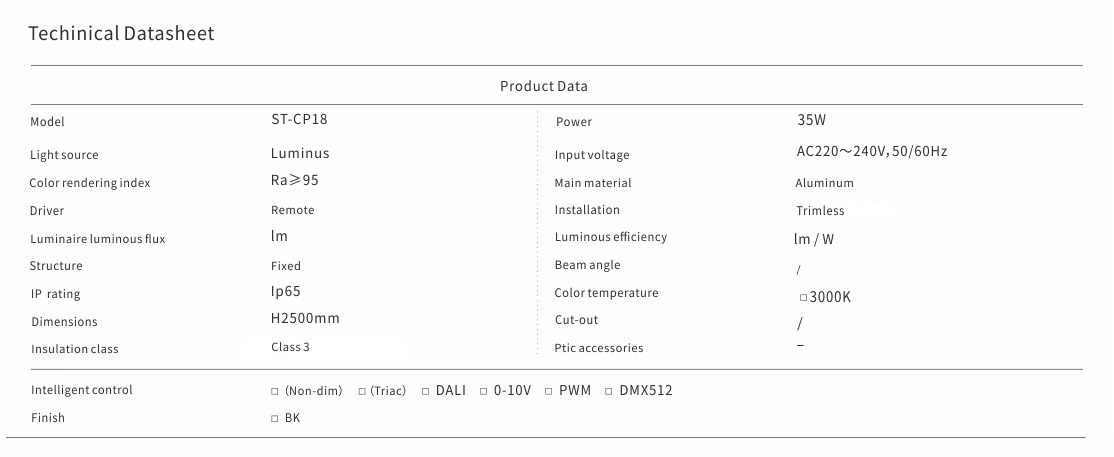Check the 3000K color temperature box
Screen dimensions: 1114x457
click(x=803, y=298)
